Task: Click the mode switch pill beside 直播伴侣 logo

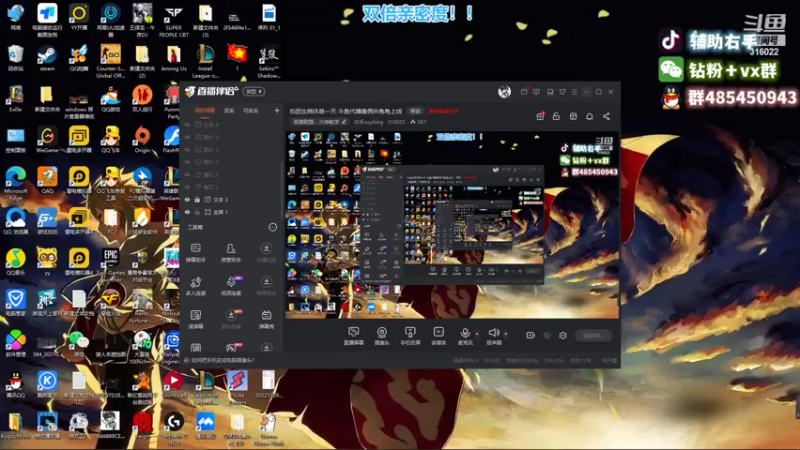Action: click(254, 91)
